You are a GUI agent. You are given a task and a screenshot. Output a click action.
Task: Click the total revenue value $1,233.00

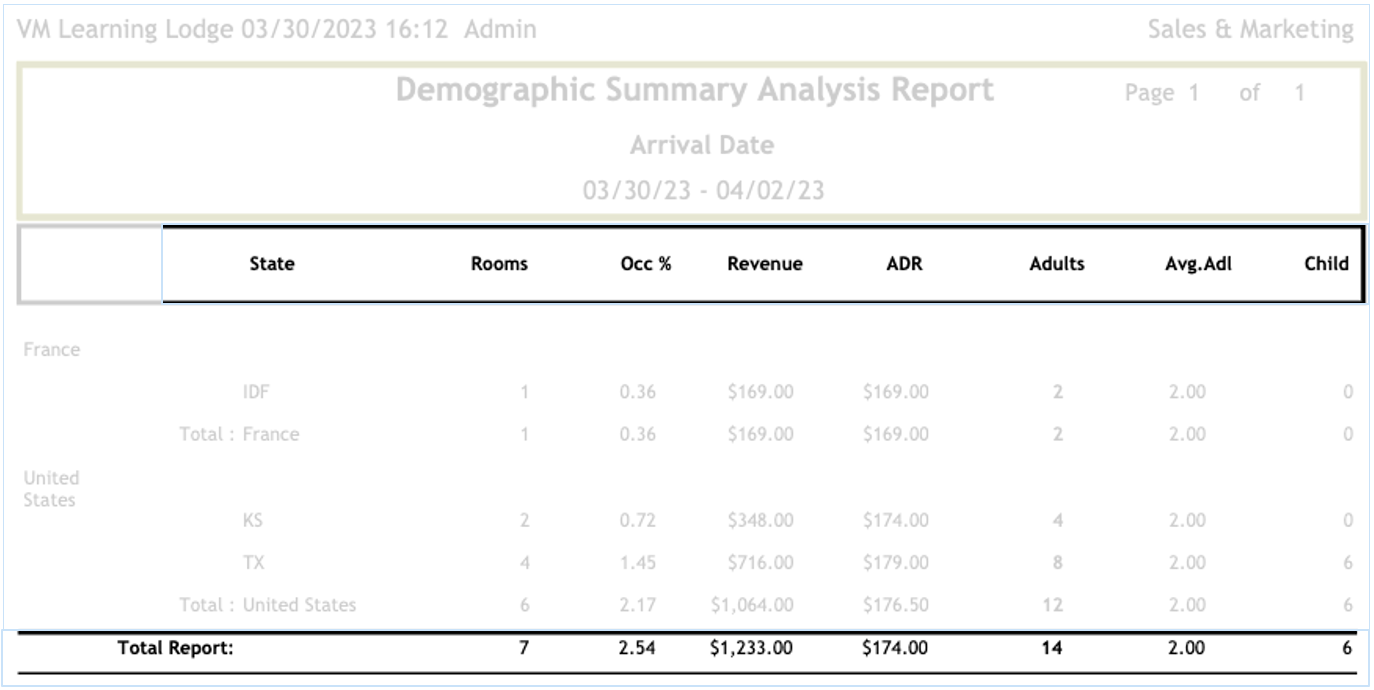click(751, 648)
